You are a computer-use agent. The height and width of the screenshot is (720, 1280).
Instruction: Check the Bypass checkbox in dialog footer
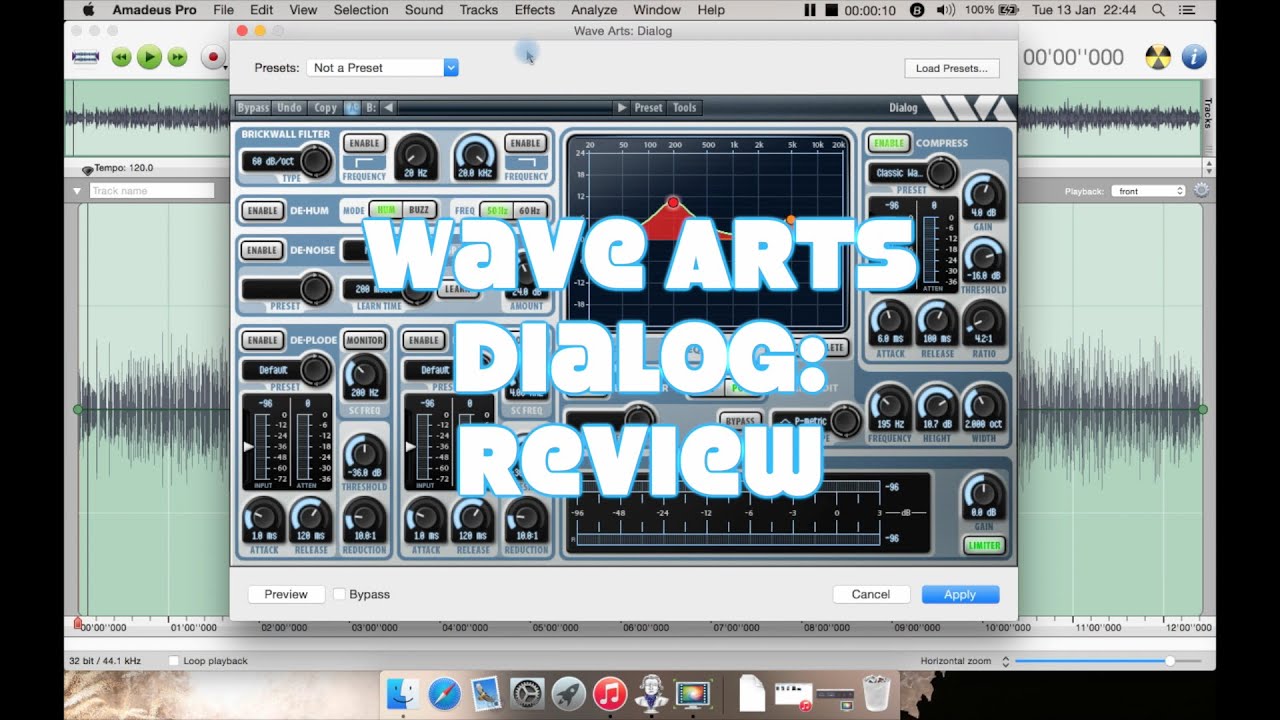click(x=339, y=594)
